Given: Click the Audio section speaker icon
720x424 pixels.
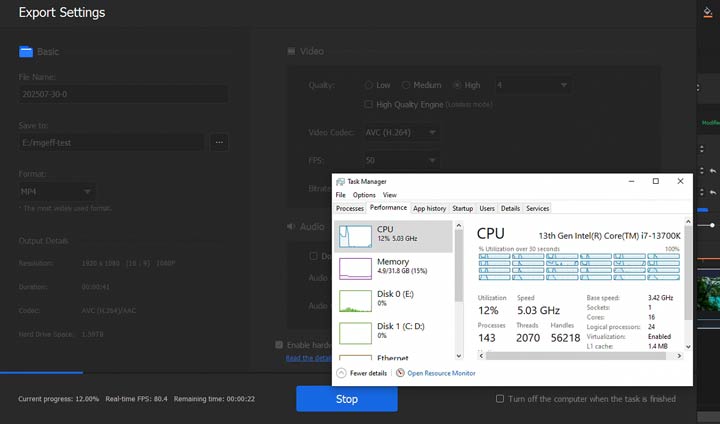Looking at the screenshot, I should (291, 226).
